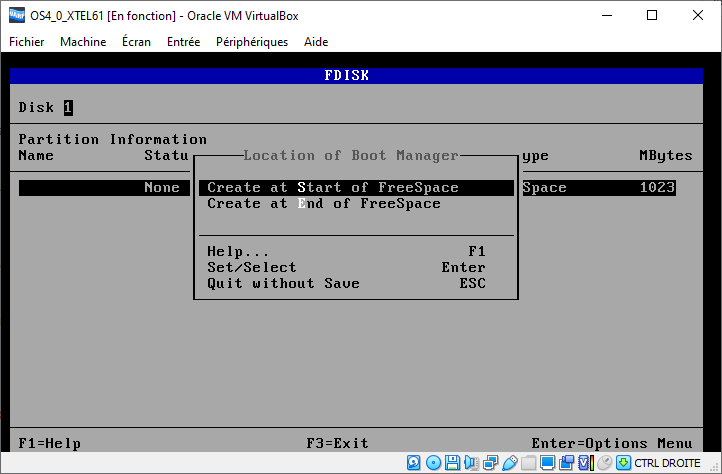Click Quit without Save option

283,284
